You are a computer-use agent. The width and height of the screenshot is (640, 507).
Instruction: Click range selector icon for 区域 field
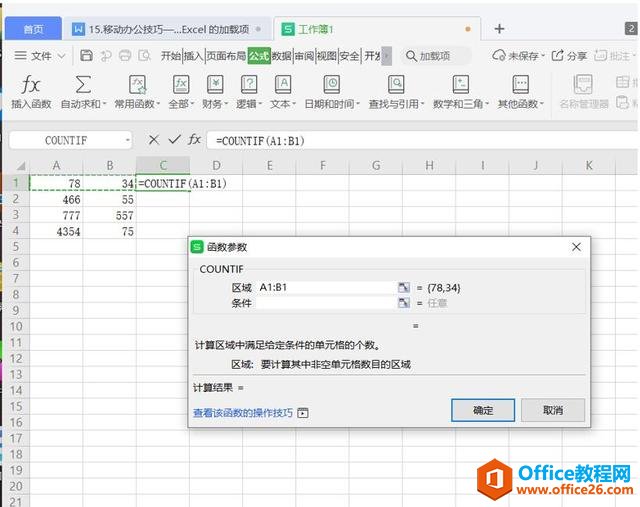pos(404,287)
